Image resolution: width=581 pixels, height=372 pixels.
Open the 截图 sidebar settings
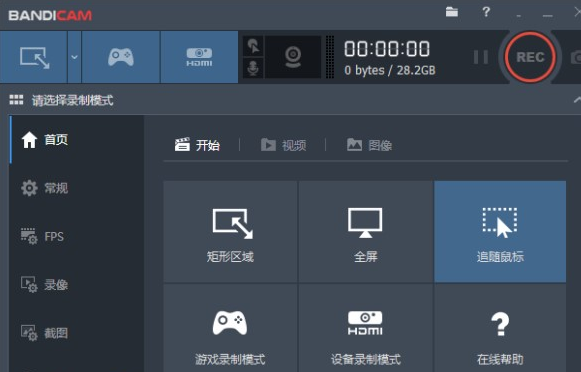(44, 333)
